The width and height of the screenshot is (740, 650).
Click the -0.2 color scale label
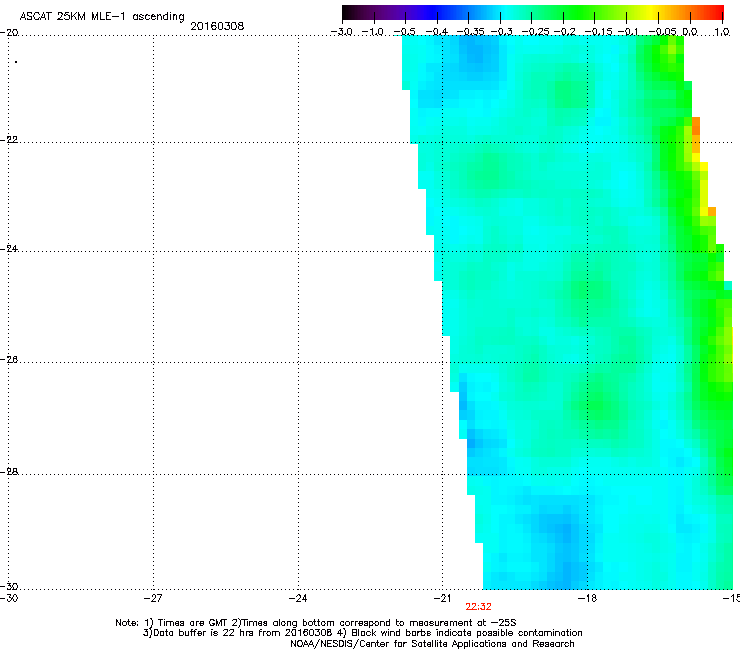(x=565, y=32)
